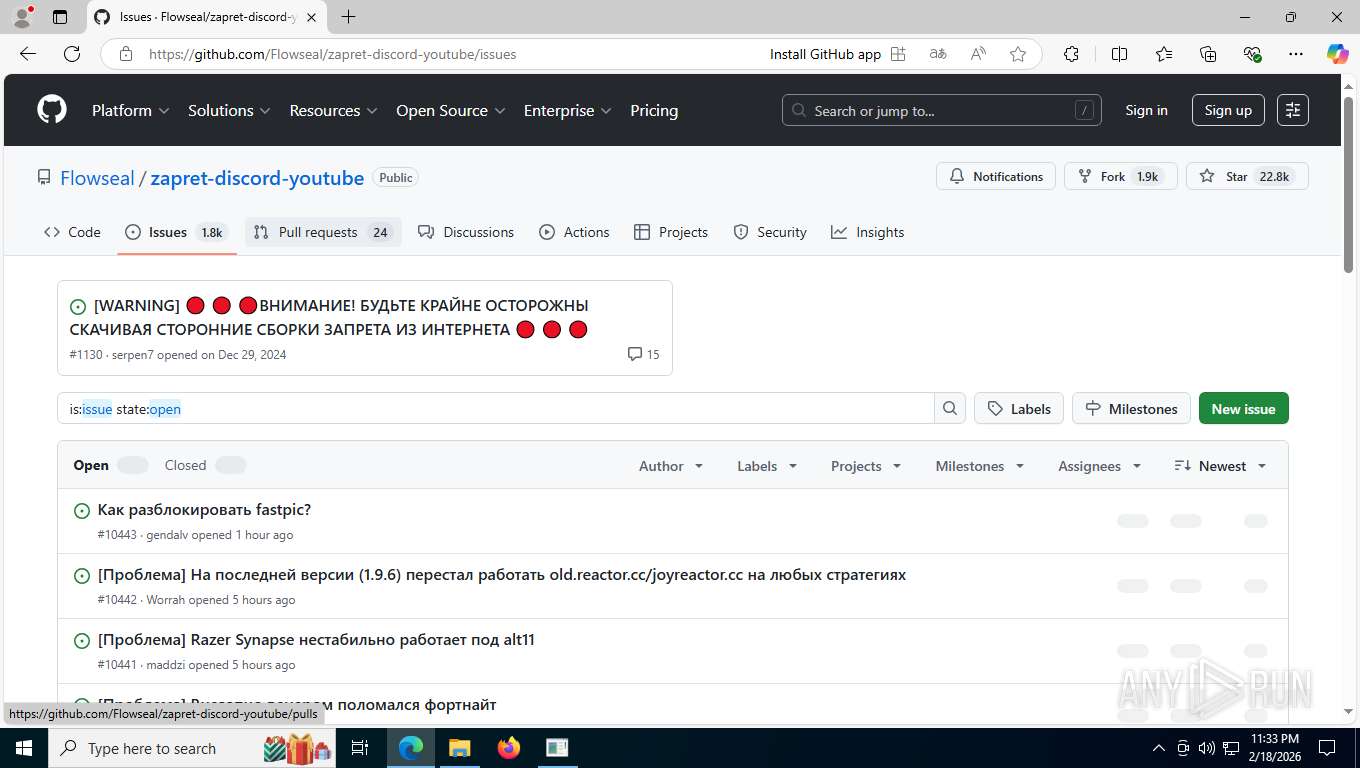
Task: Open the Milestones filter dropdown
Action: [980, 466]
